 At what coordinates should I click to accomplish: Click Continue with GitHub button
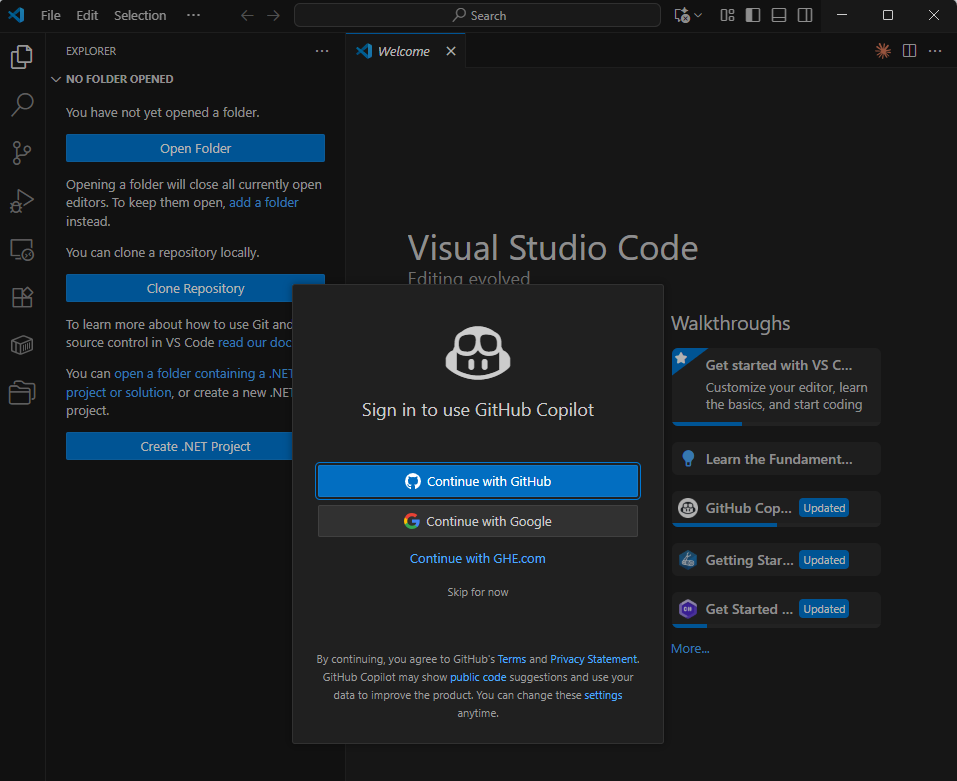(x=478, y=481)
